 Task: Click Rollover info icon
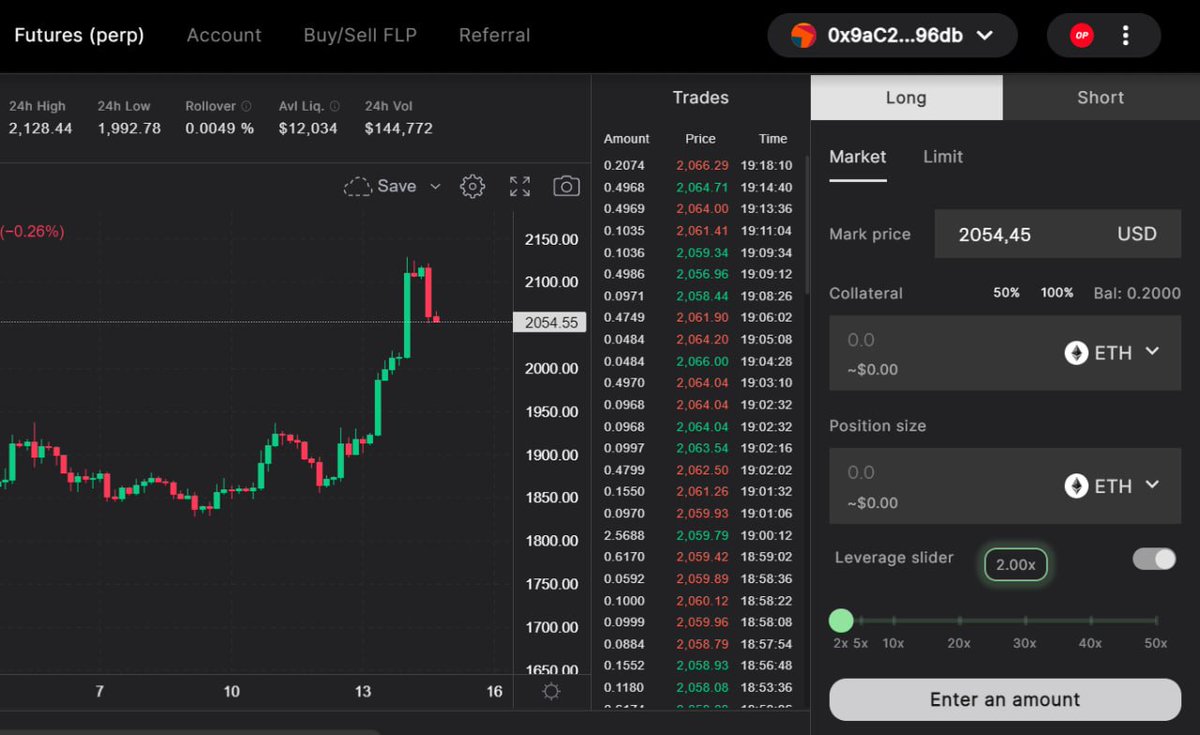coord(246,106)
